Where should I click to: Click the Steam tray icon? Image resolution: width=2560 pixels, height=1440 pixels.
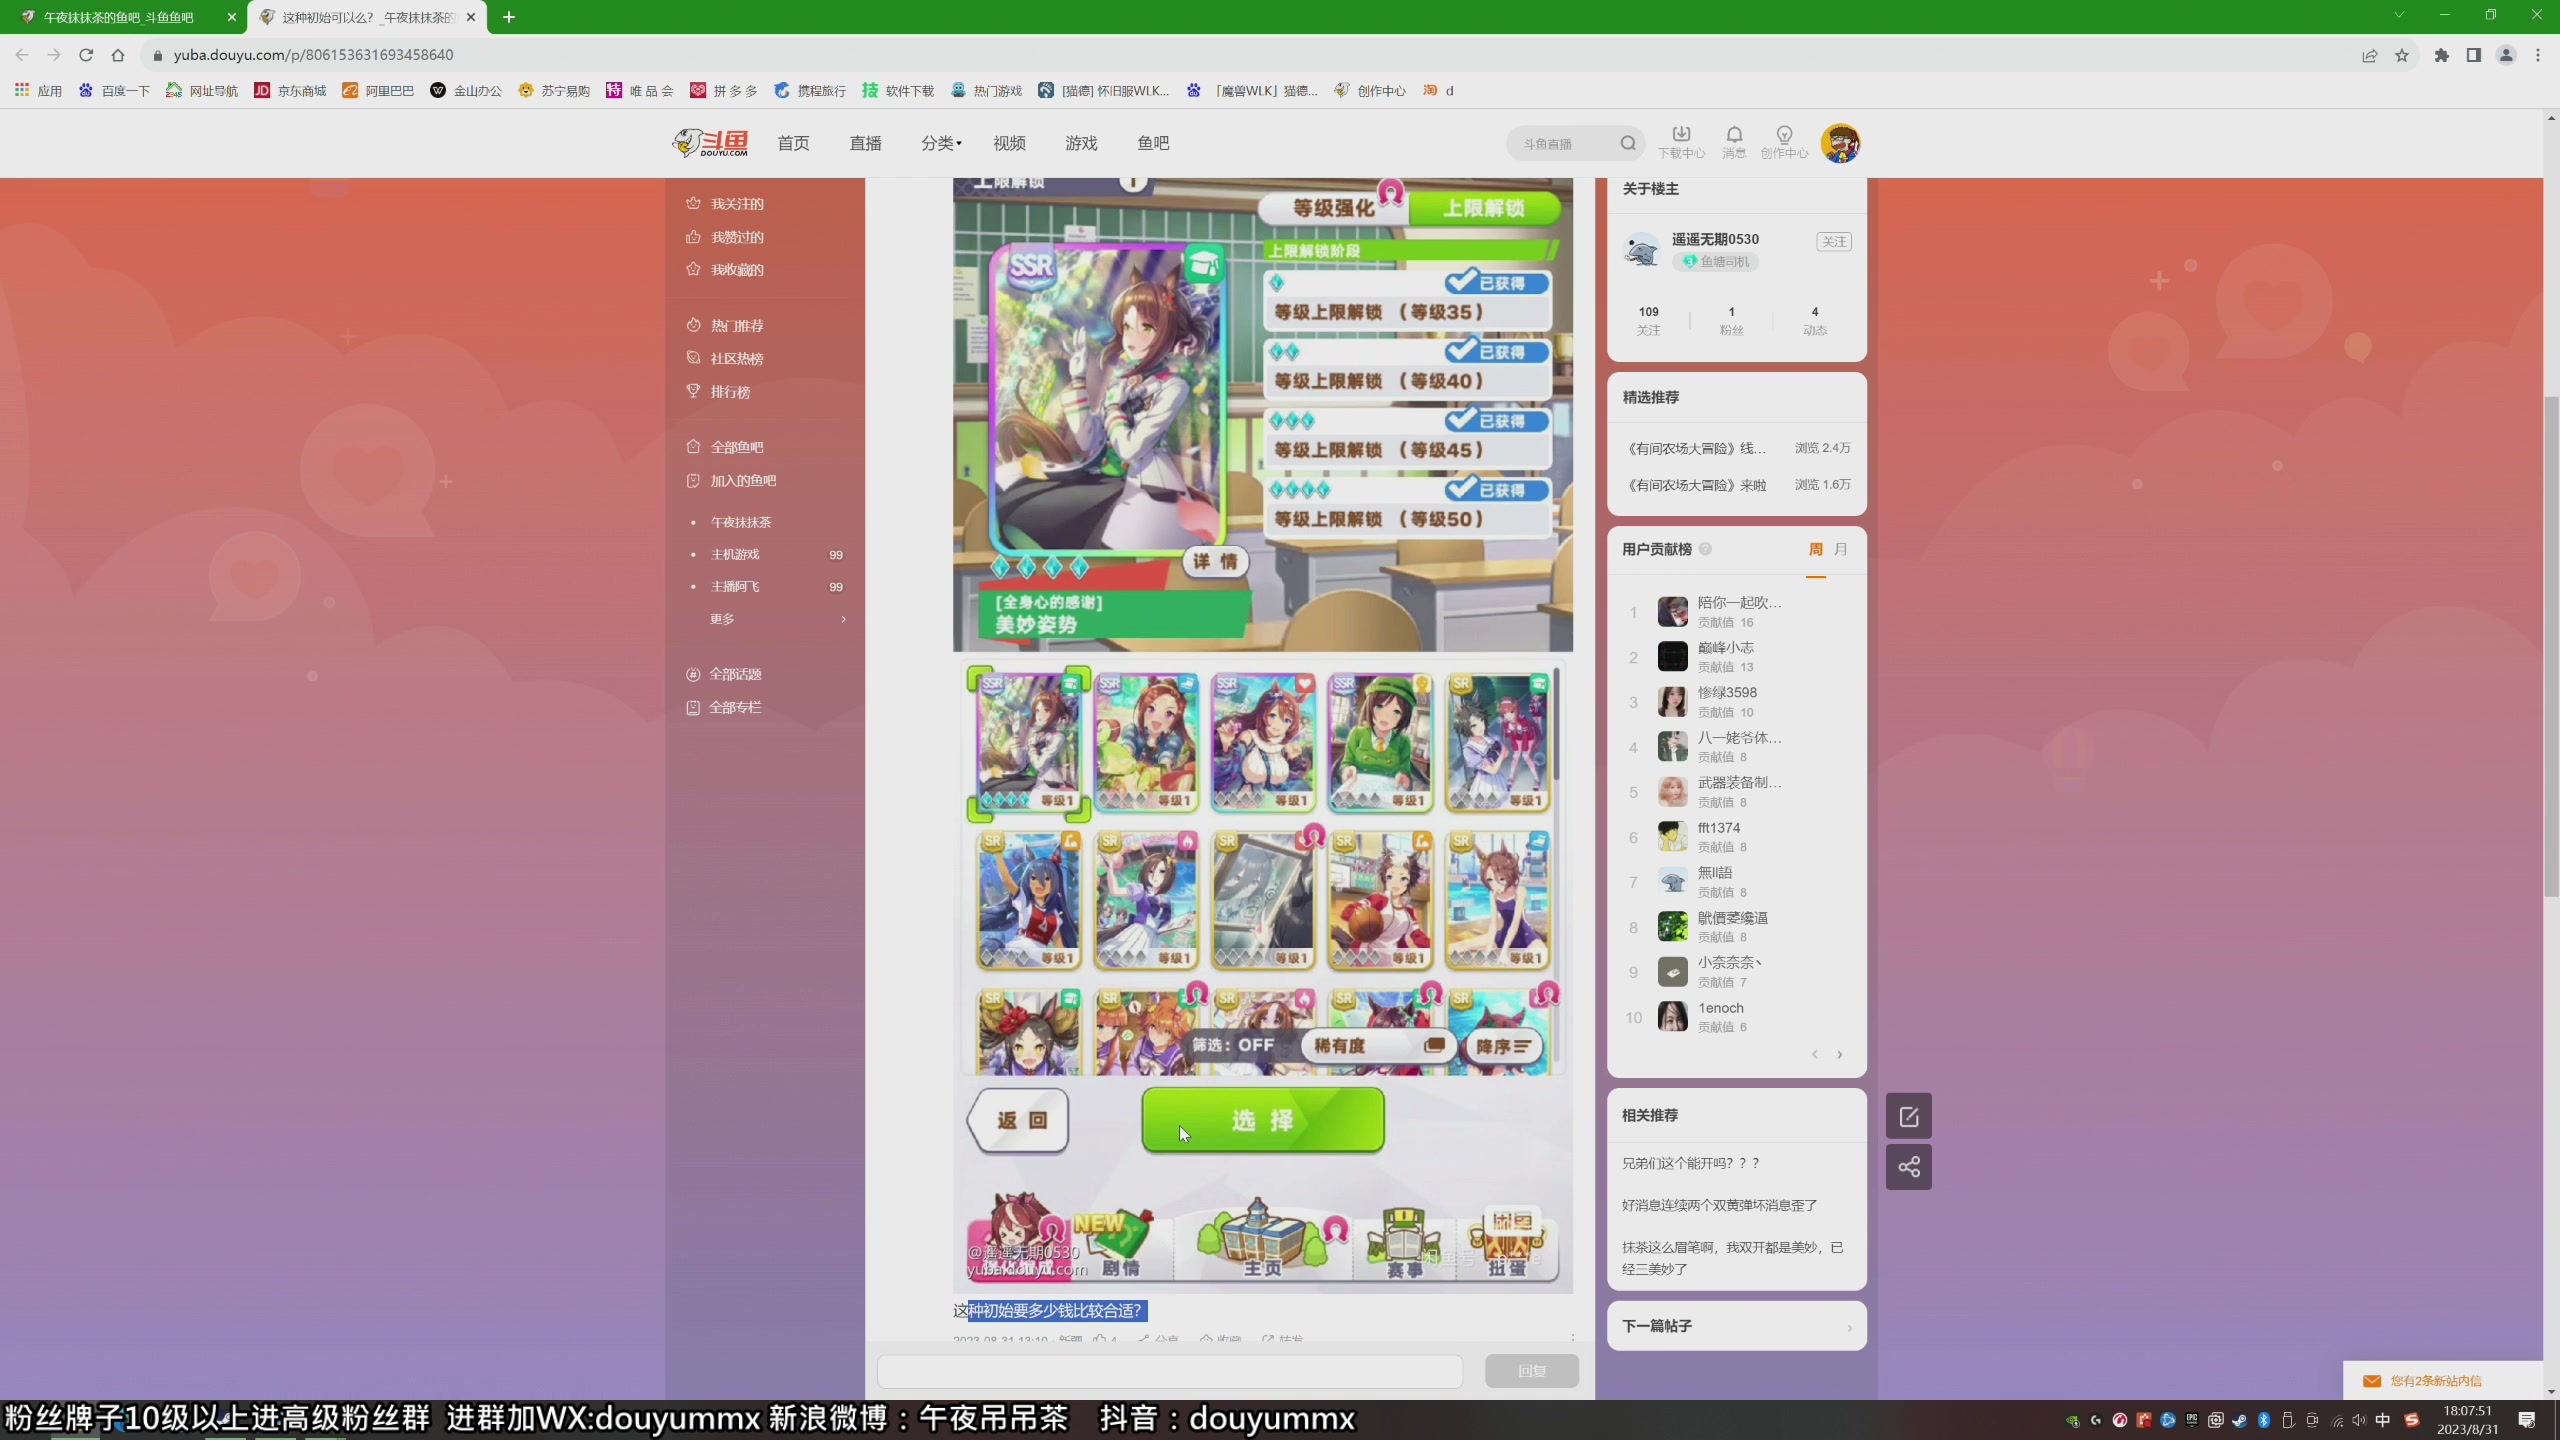click(2240, 1420)
